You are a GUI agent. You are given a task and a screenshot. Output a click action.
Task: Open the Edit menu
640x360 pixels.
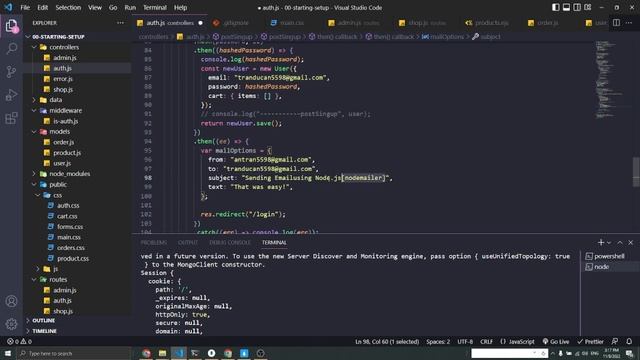[x=42, y=7]
